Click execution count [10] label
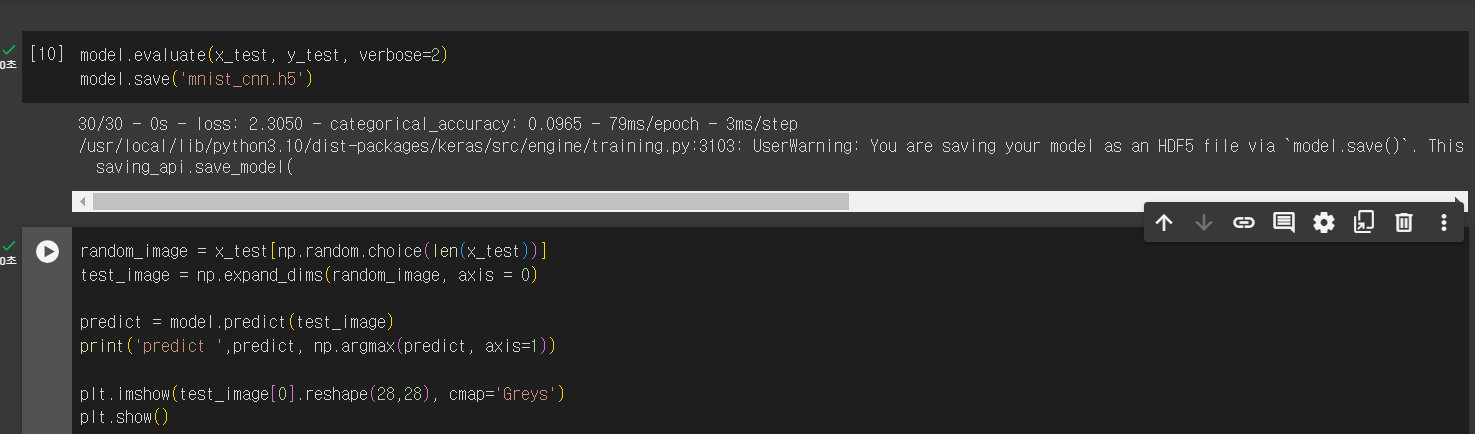This screenshot has height=434, width=1475. tap(47, 54)
